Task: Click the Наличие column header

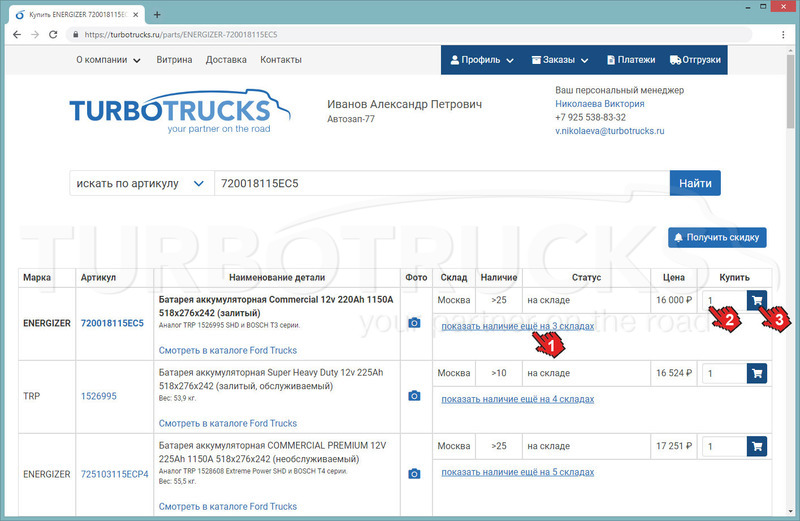Action: coord(498,278)
